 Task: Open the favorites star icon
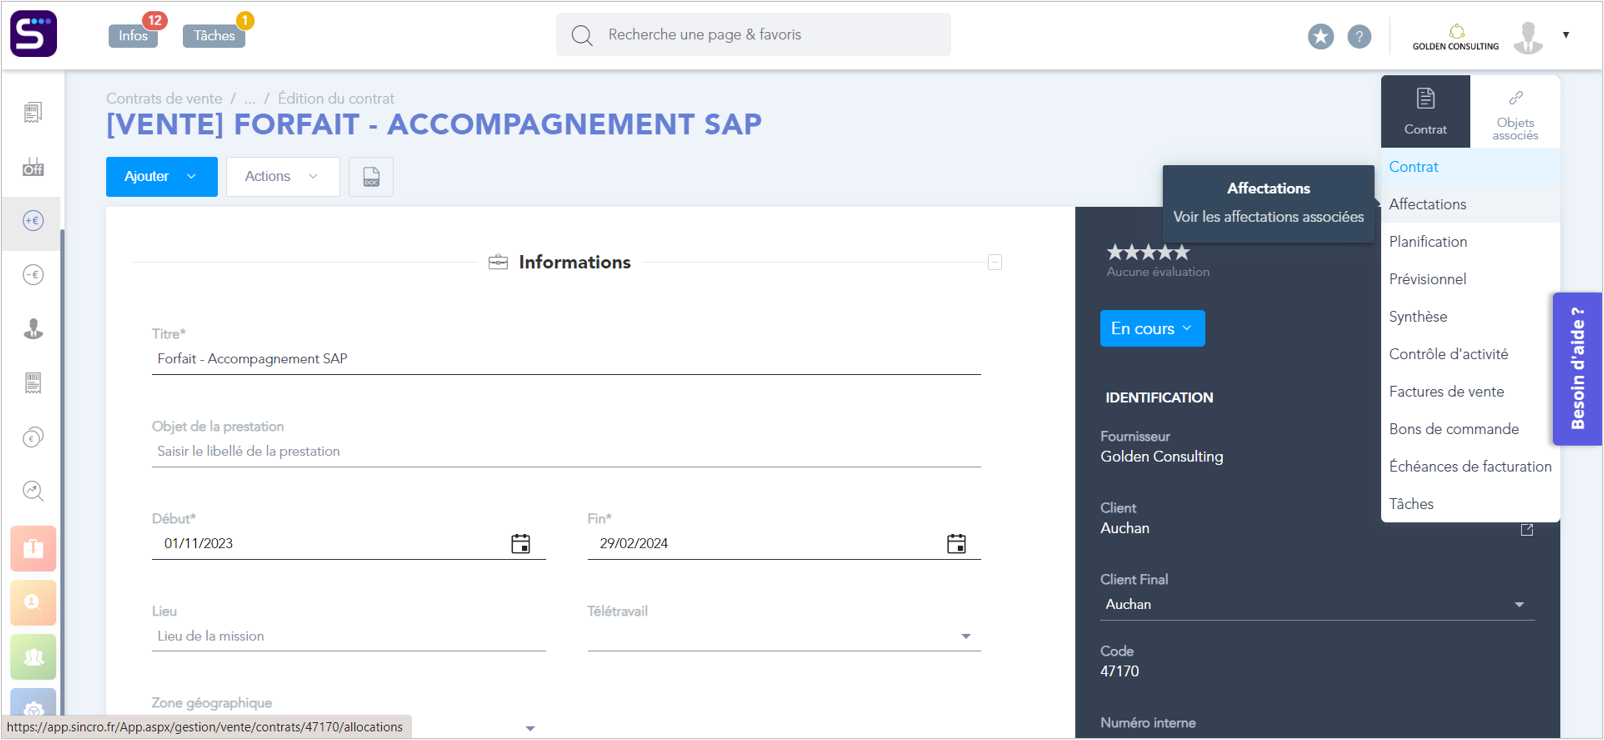[1320, 36]
